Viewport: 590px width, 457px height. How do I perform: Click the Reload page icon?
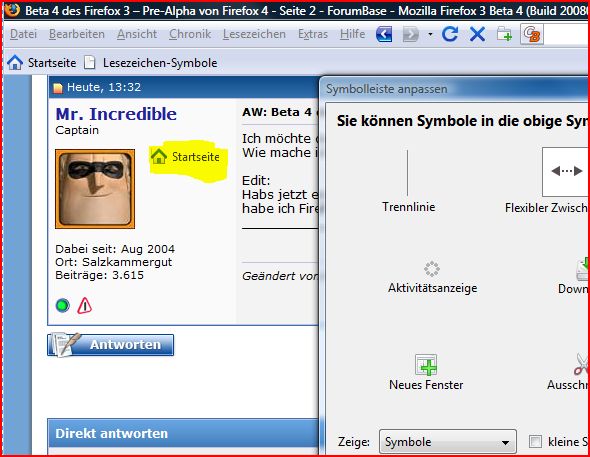(450, 34)
